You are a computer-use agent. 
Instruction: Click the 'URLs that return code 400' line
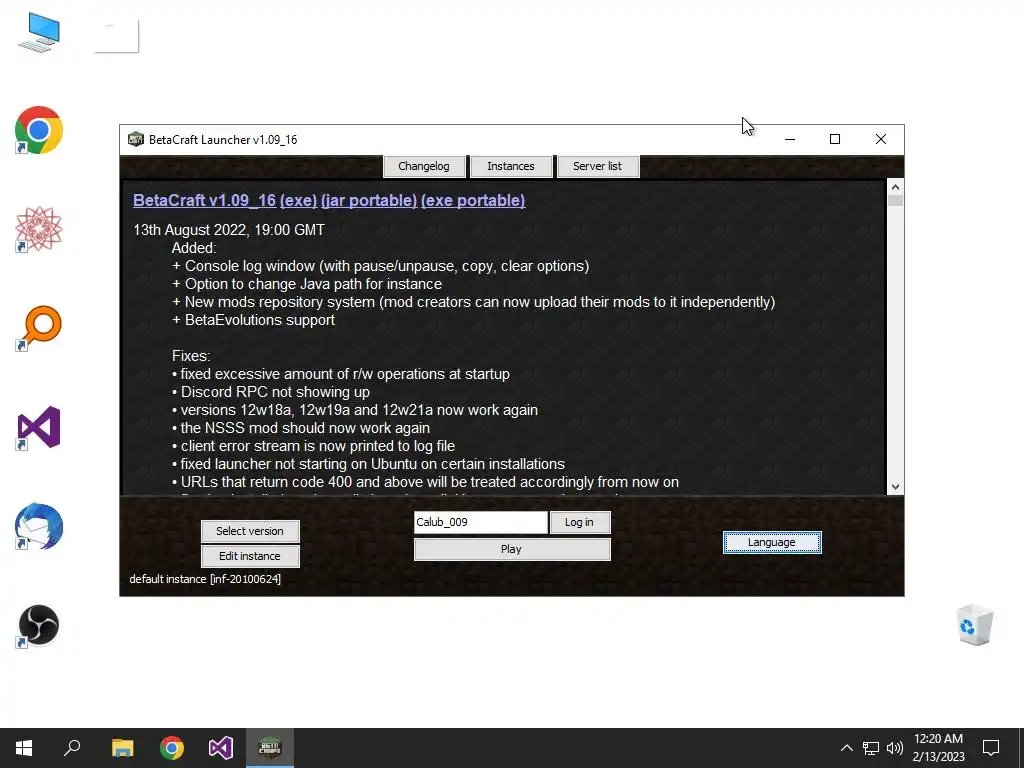[426, 482]
